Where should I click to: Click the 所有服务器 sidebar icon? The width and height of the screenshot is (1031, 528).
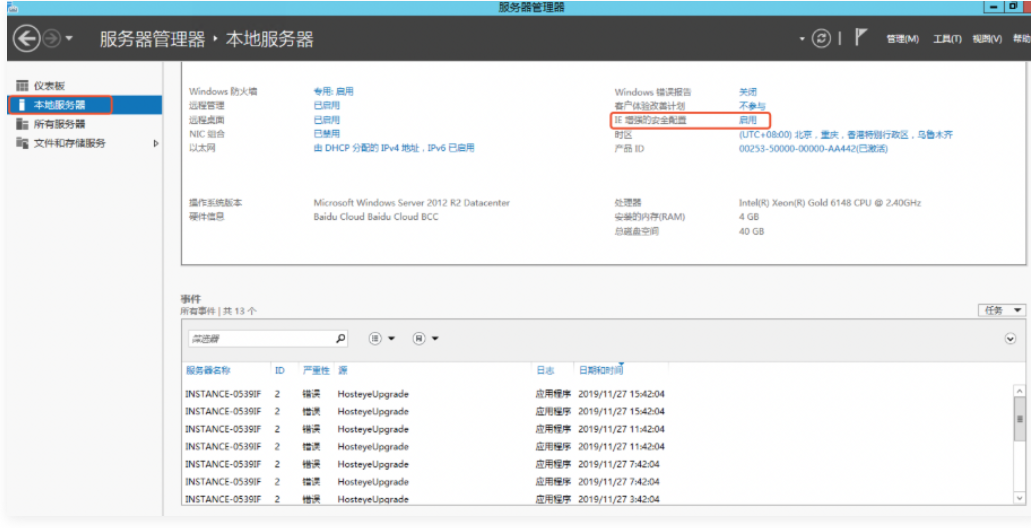[22, 124]
